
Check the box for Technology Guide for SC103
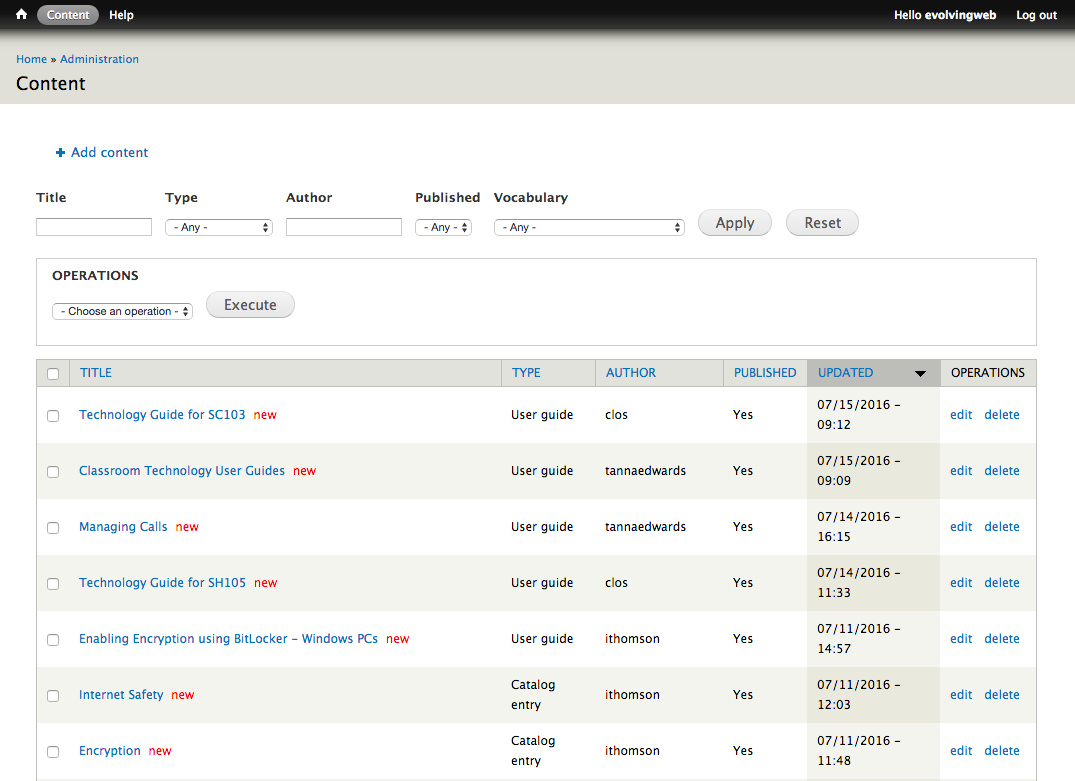(x=53, y=416)
